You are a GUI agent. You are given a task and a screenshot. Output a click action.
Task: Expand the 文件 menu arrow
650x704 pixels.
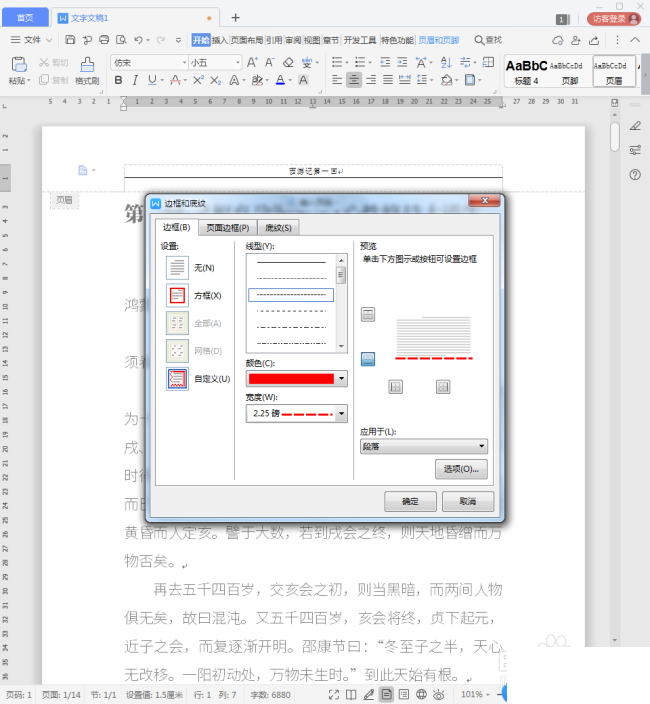tap(49, 40)
